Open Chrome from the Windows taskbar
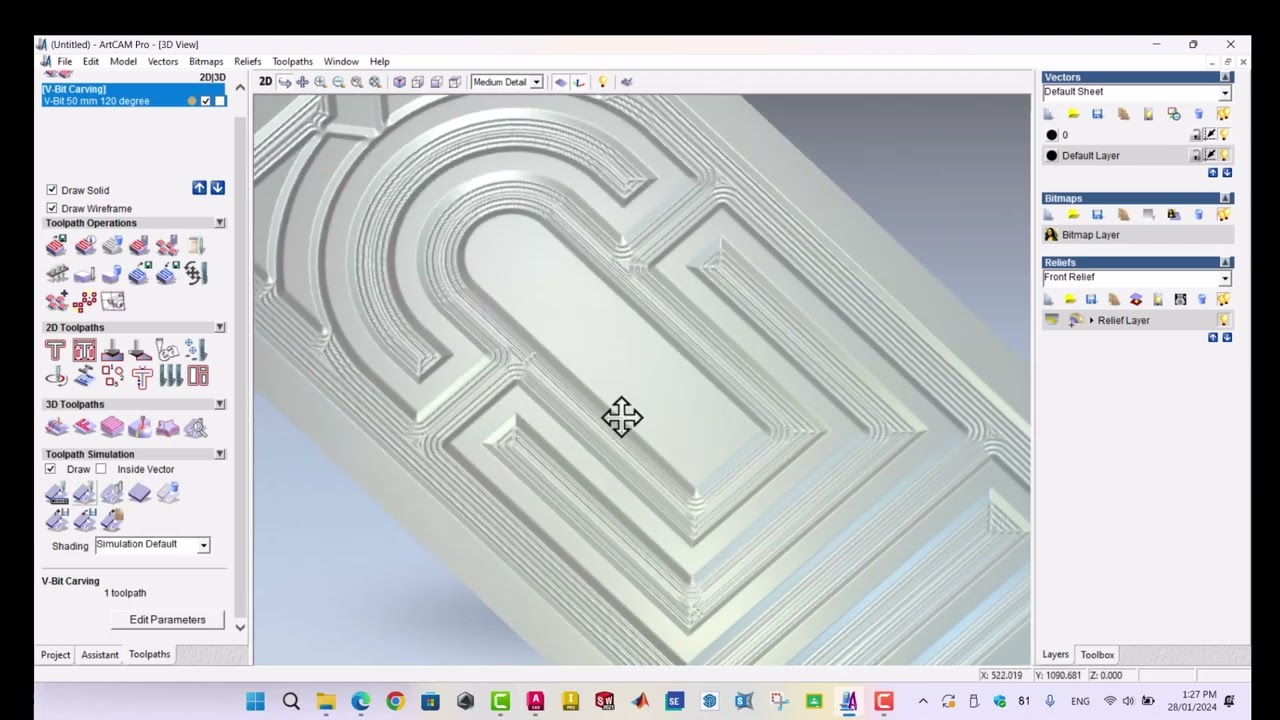This screenshot has height=720, width=1280. tap(395, 701)
